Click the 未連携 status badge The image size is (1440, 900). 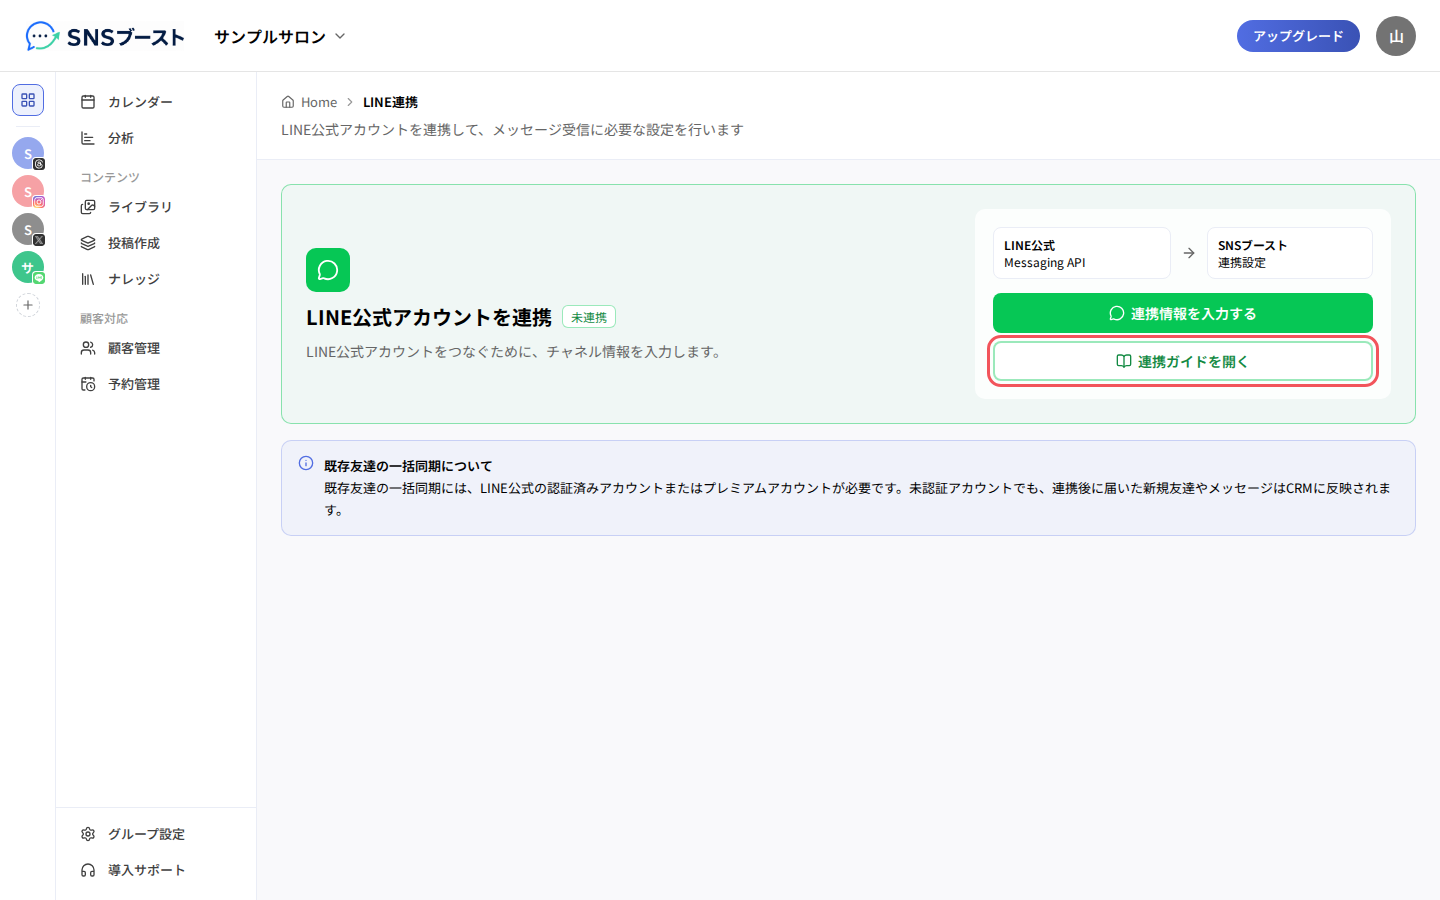(x=589, y=317)
